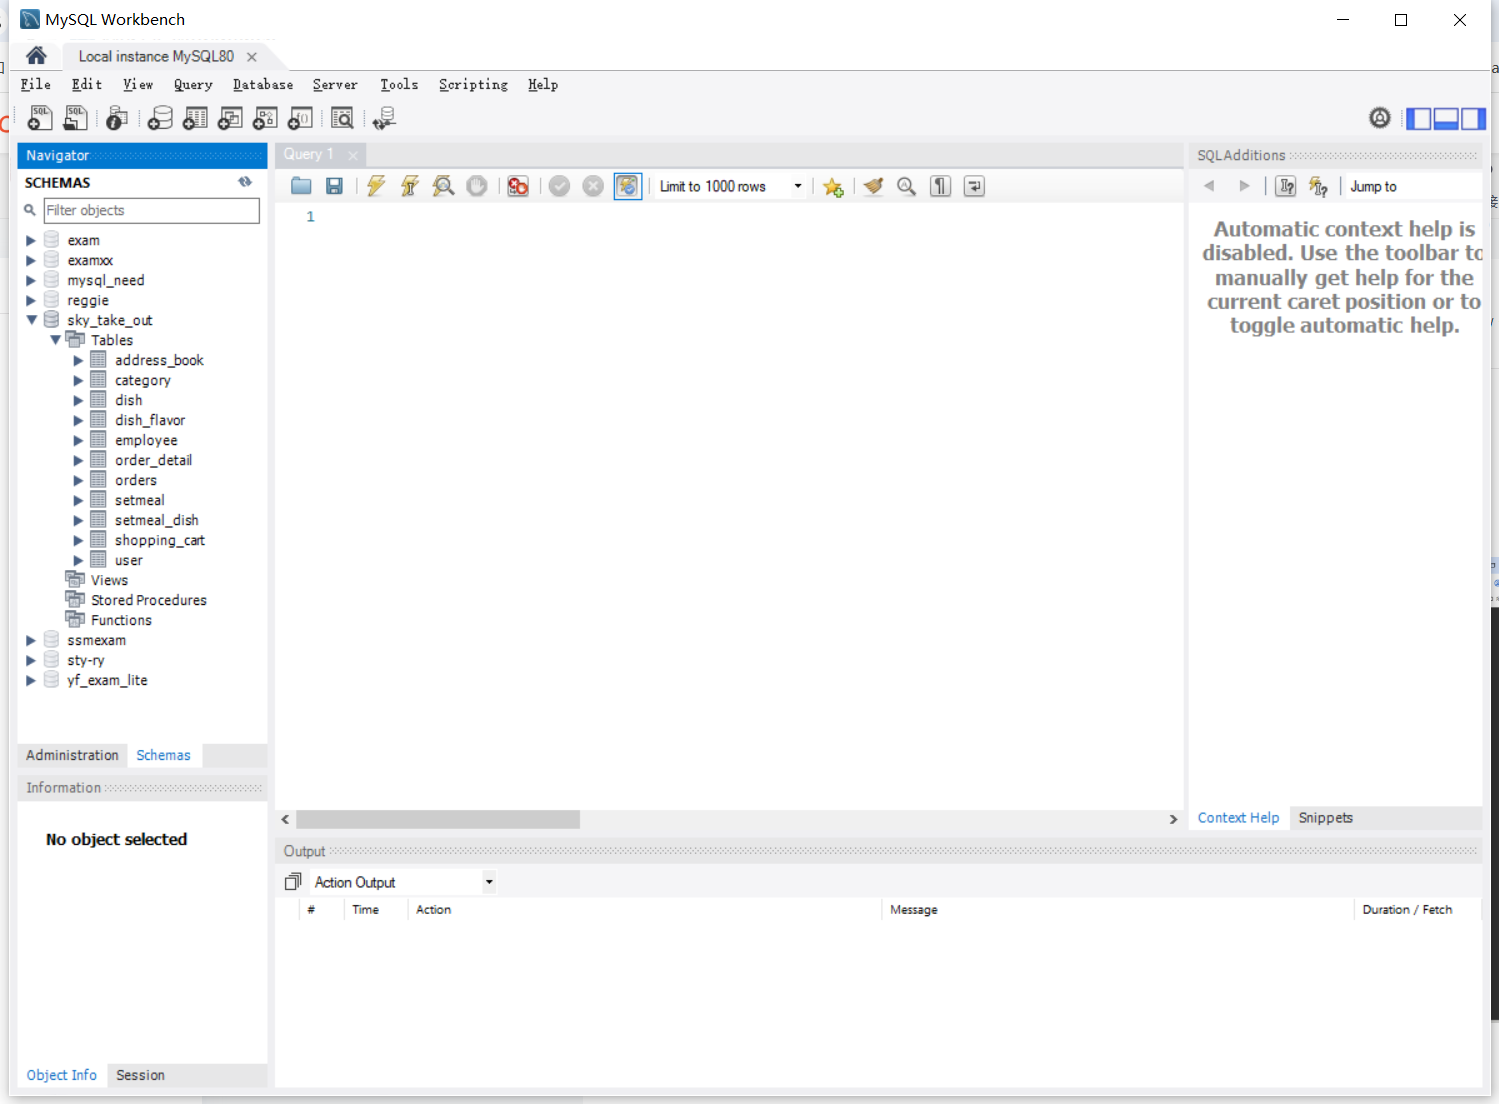Open find panel magnifier icon
Viewport: 1499px width, 1104px height.
[x=906, y=186]
